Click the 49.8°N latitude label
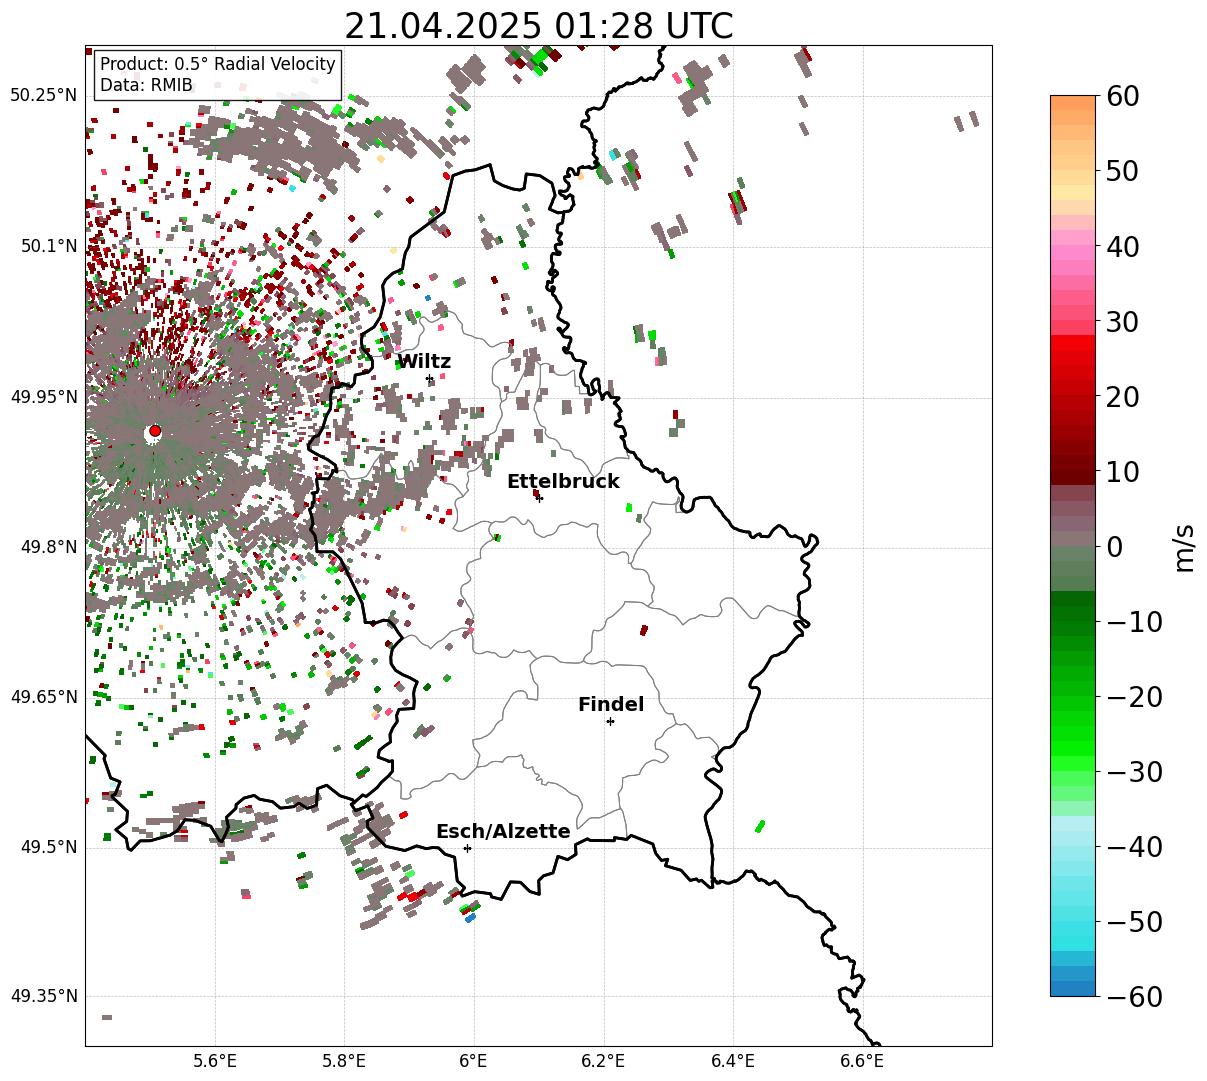Image resolution: width=1207 pixels, height=1081 pixels. click(x=47, y=547)
